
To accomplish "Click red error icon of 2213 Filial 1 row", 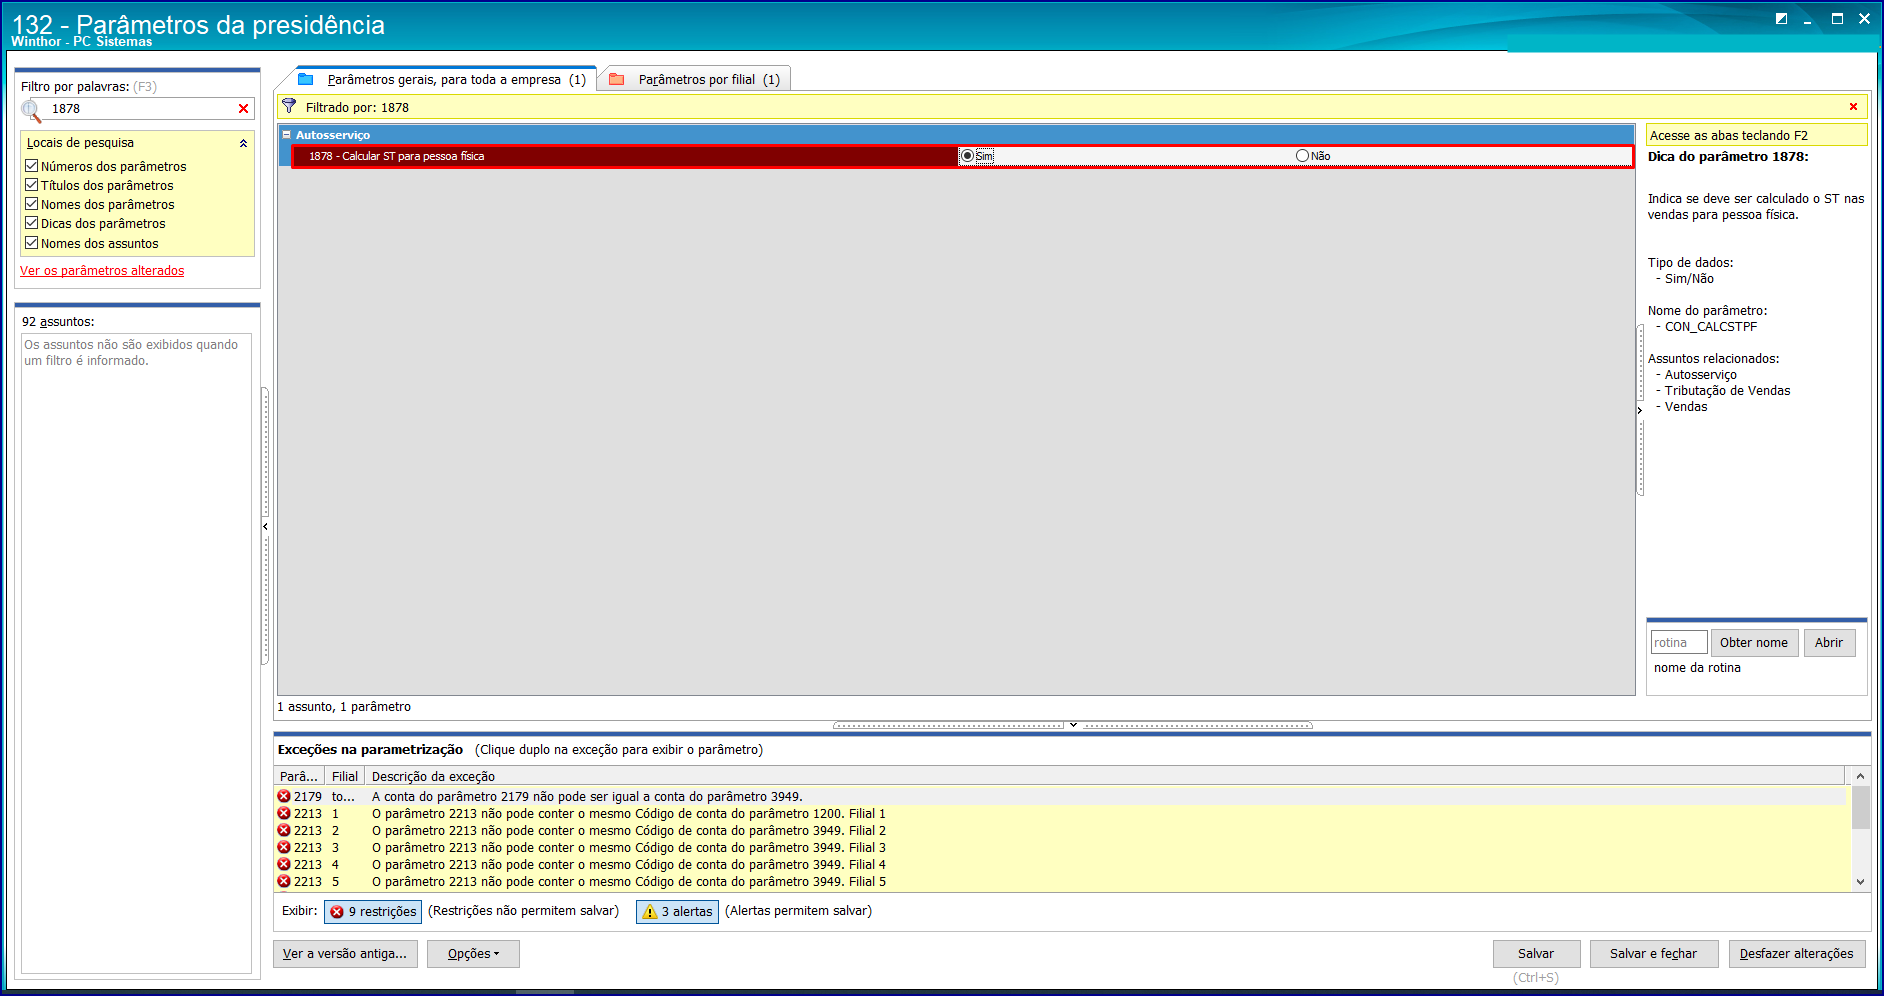I will pos(284,813).
